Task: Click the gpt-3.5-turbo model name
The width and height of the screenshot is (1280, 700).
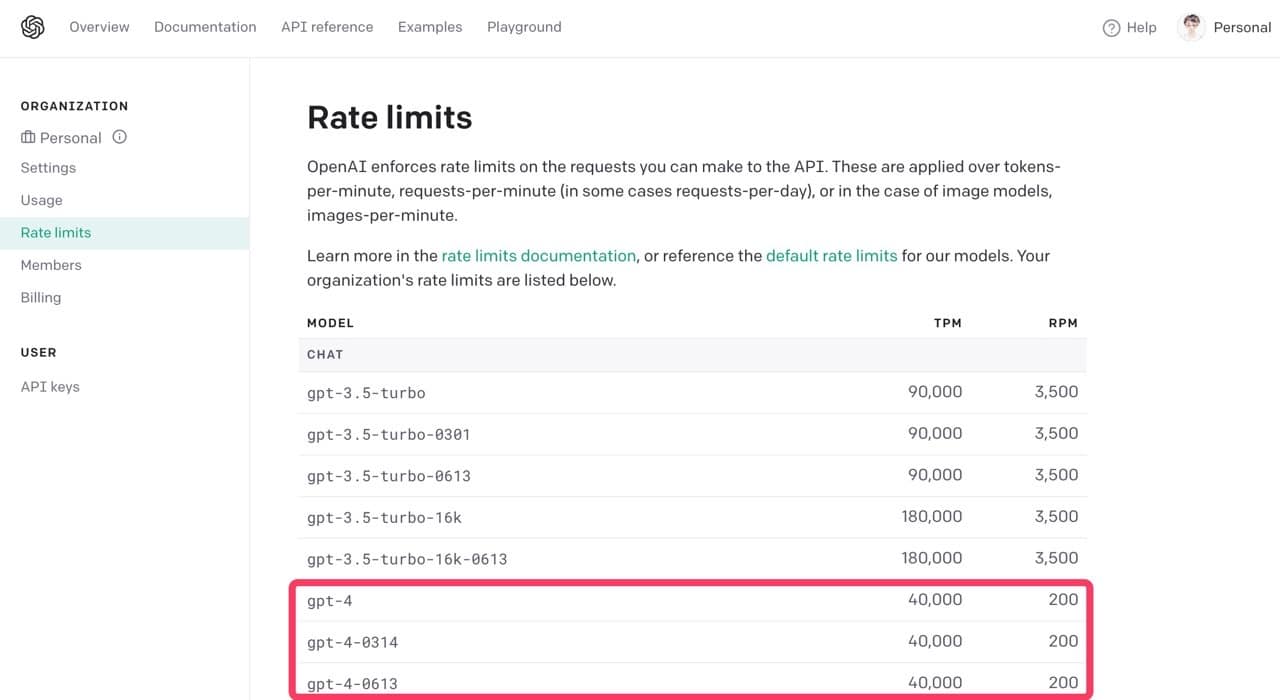Action: [x=366, y=393]
